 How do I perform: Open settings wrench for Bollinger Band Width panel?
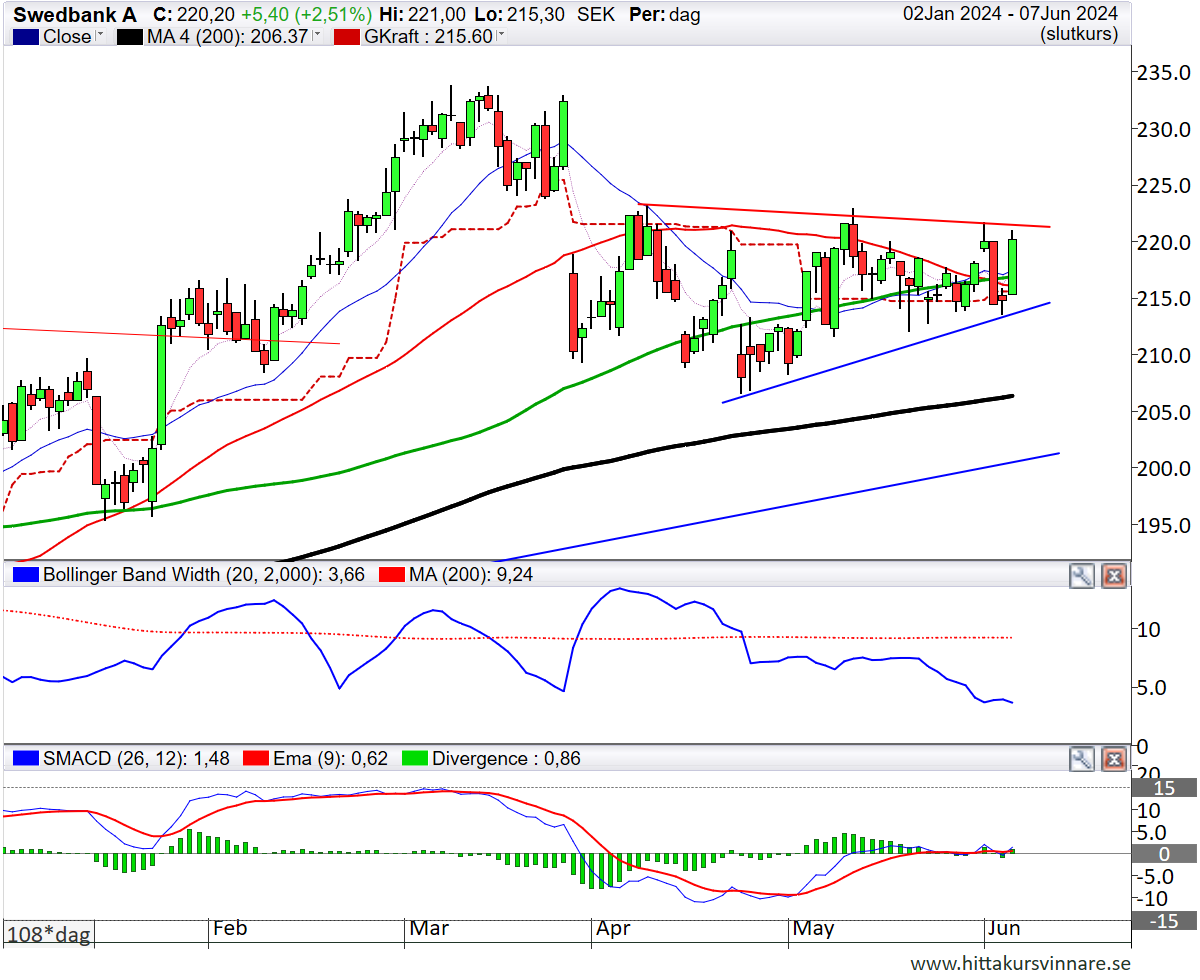tap(1082, 575)
